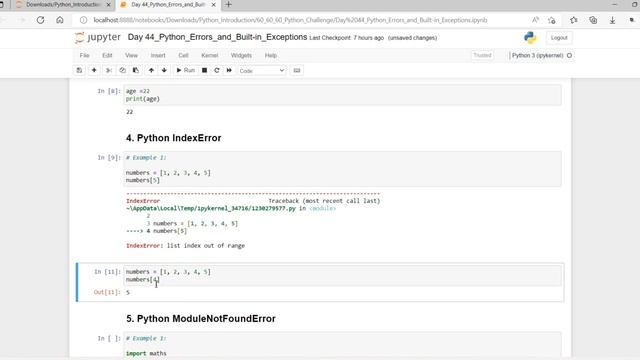Click the 'IndexError: list index out of range' message
Viewport: 640px width, 360px height.
185,246
